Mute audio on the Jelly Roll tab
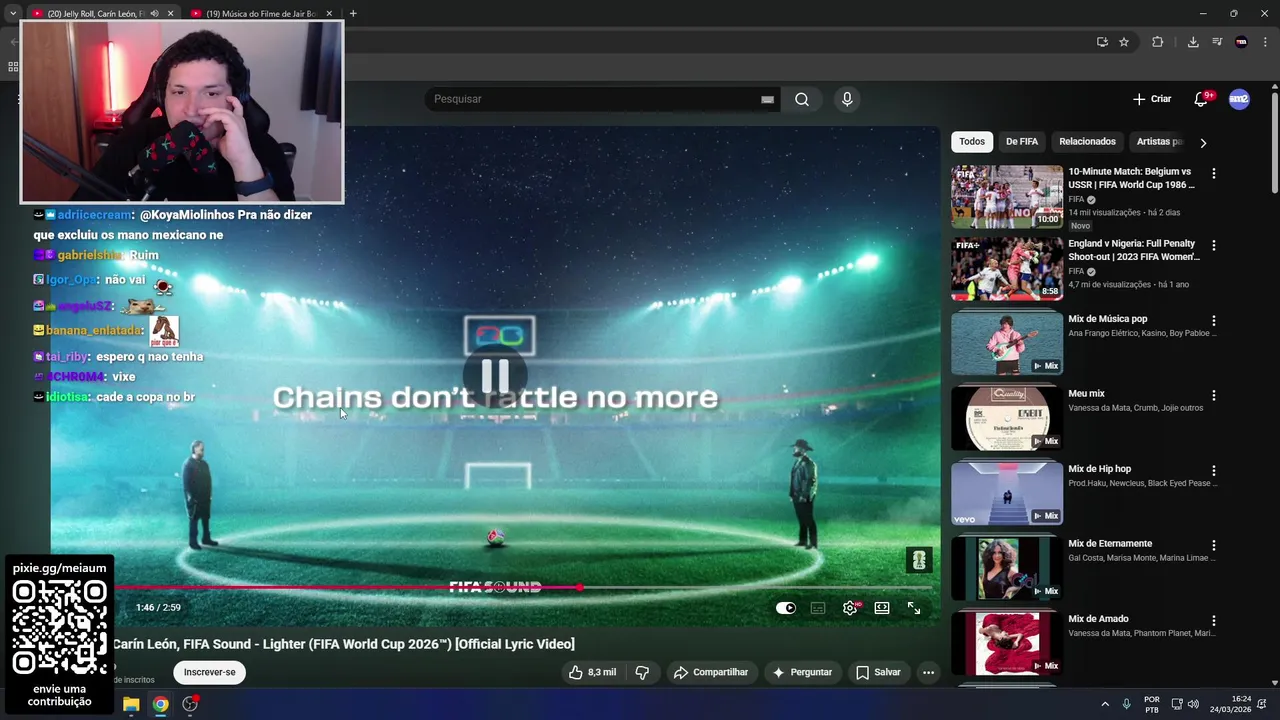 point(154,14)
